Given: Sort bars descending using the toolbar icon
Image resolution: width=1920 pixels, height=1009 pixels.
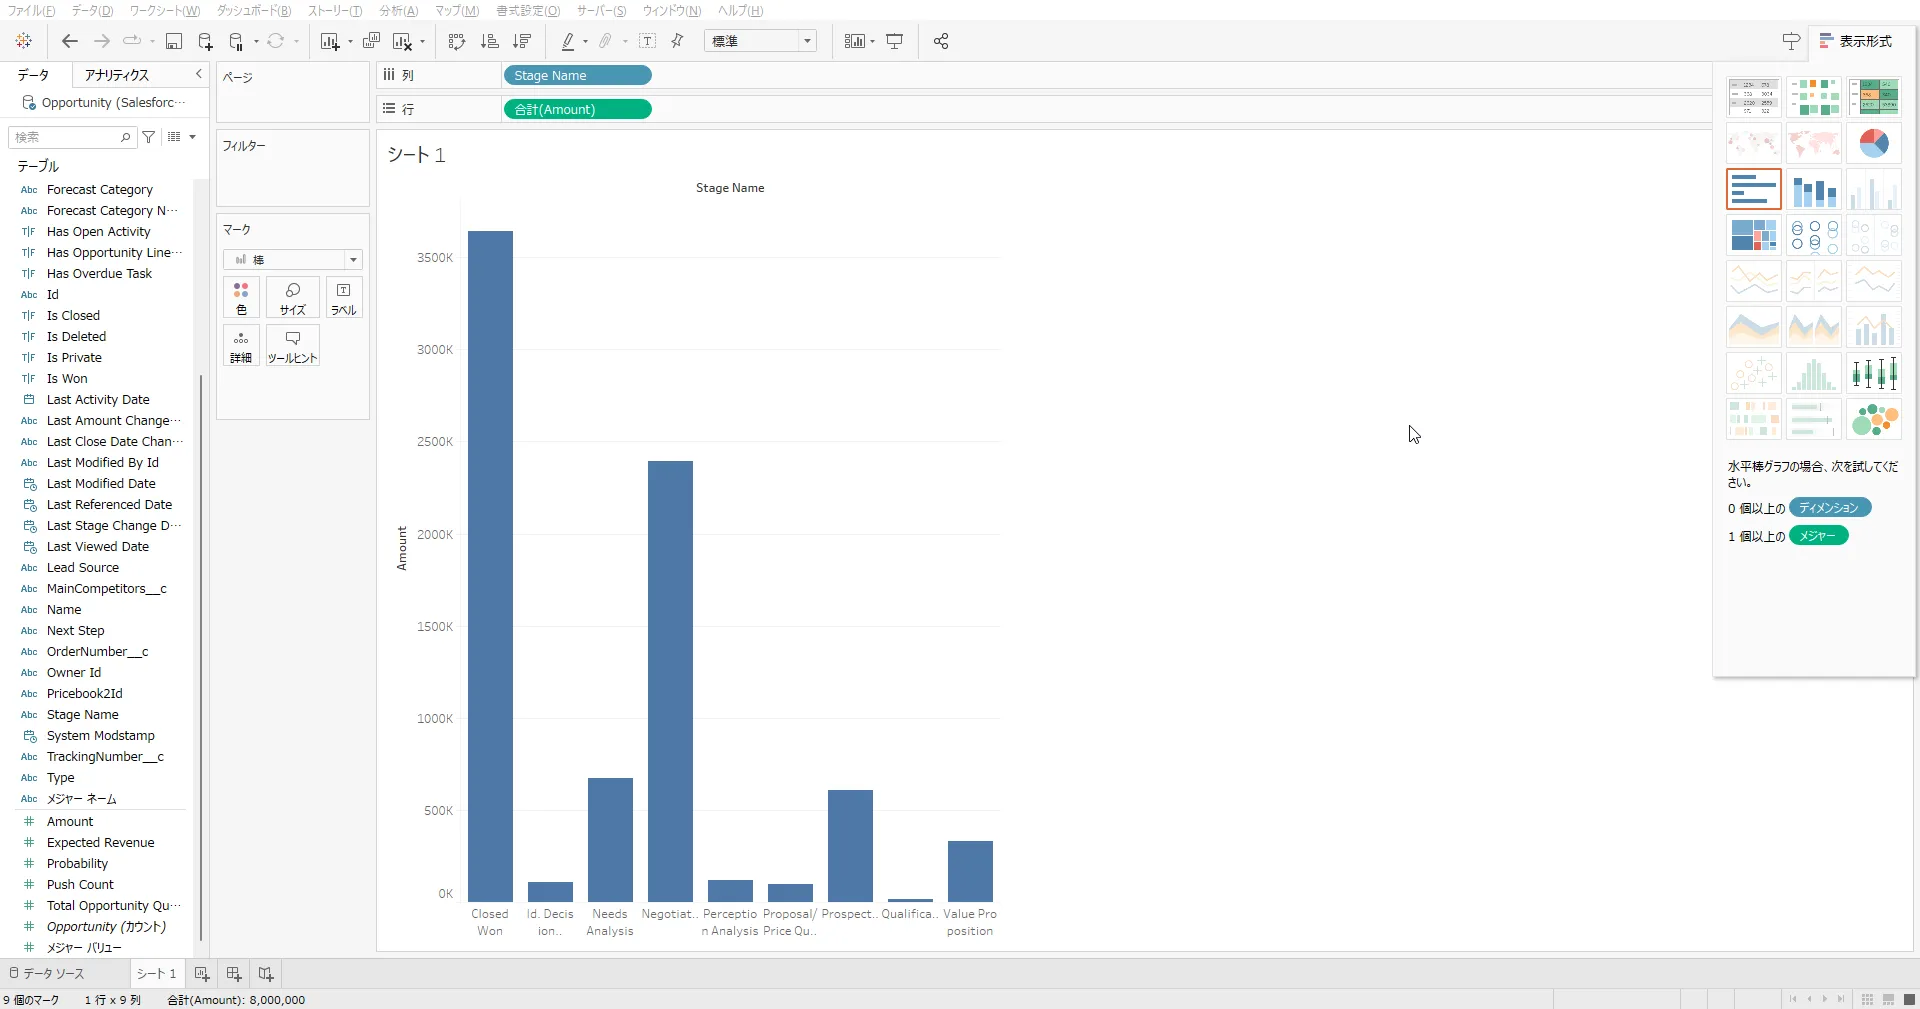Looking at the screenshot, I should (521, 41).
